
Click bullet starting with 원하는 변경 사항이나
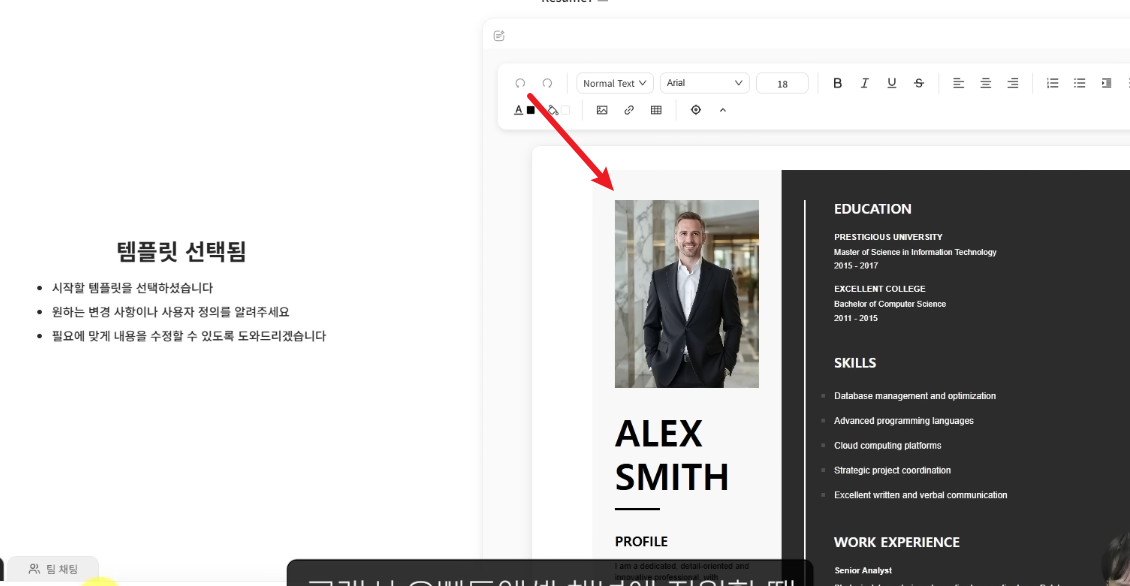(170, 312)
